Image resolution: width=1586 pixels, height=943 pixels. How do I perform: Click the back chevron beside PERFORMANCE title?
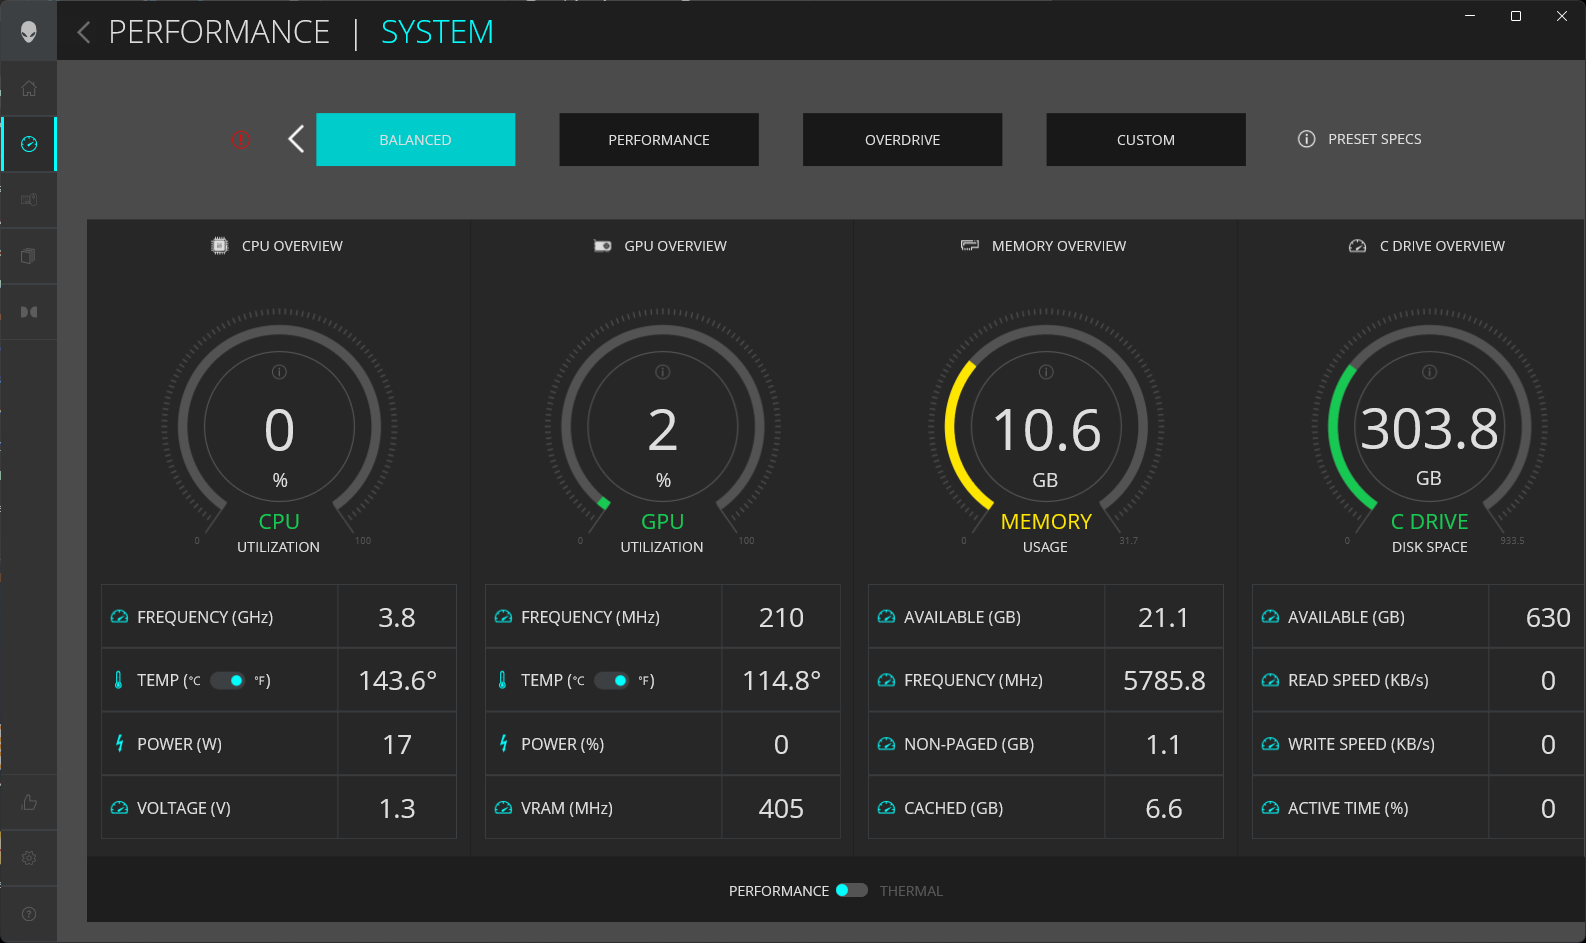84,33
